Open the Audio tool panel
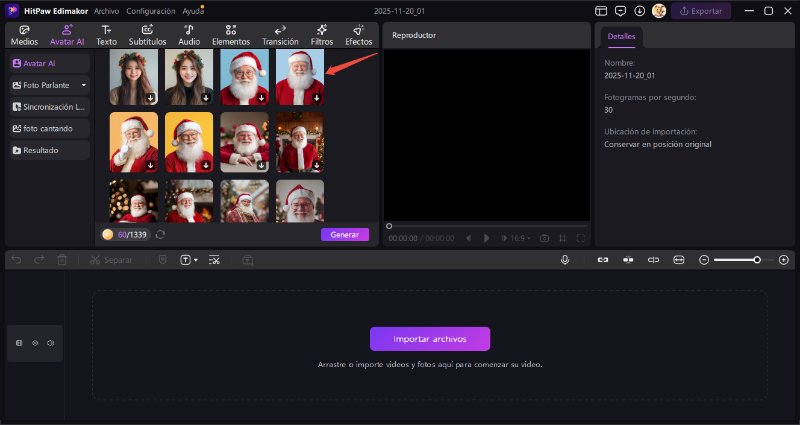Viewport: 800px width, 425px height. pyautogui.click(x=189, y=35)
